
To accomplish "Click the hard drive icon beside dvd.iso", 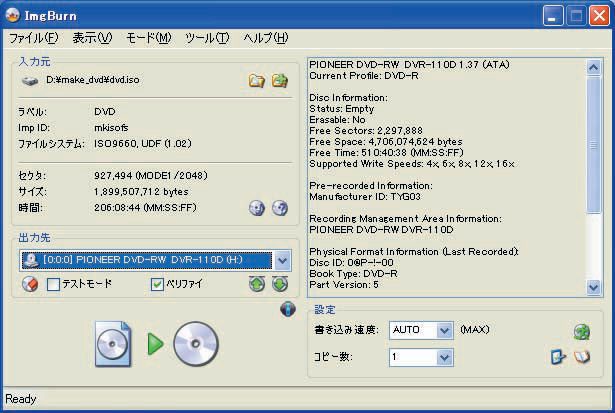I will [30, 81].
